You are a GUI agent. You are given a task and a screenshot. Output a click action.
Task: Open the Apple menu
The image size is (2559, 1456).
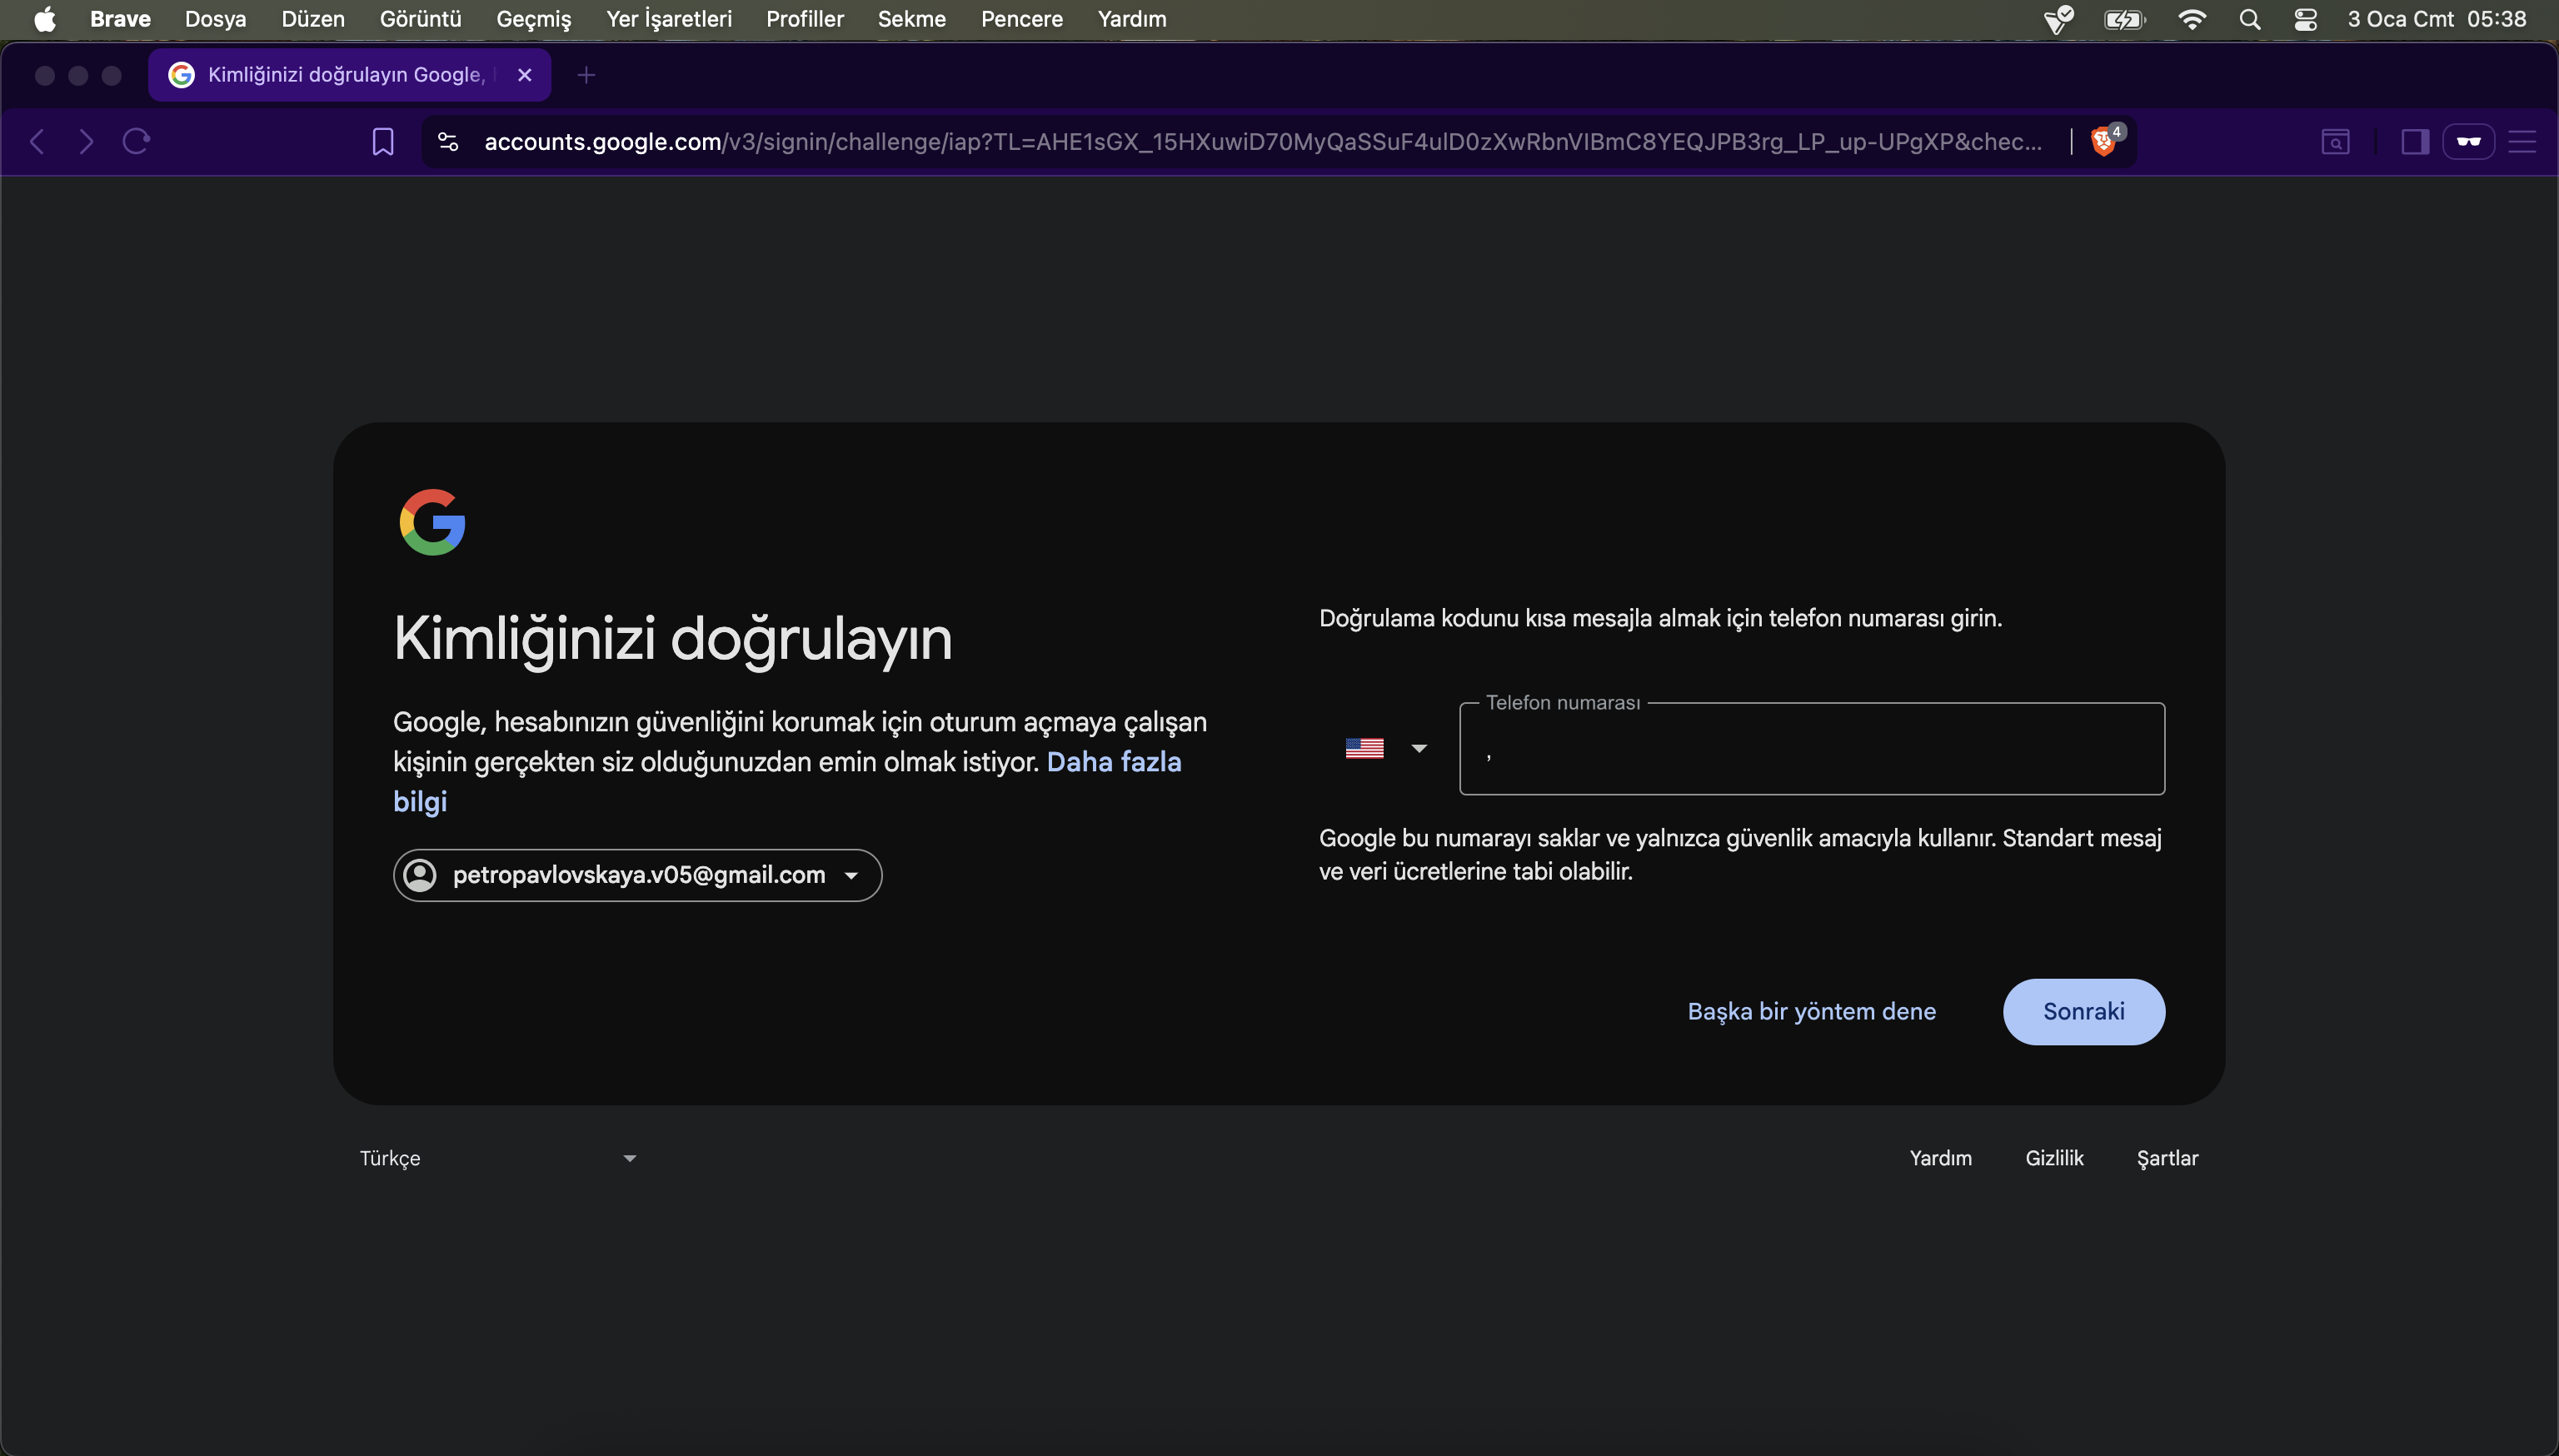[x=44, y=19]
